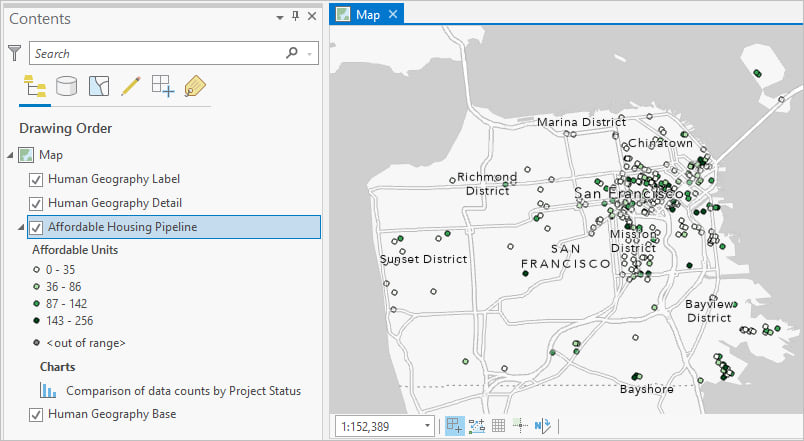The image size is (804, 441).
Task: Uncheck the Human Geography Label layer
Action: 37,179
